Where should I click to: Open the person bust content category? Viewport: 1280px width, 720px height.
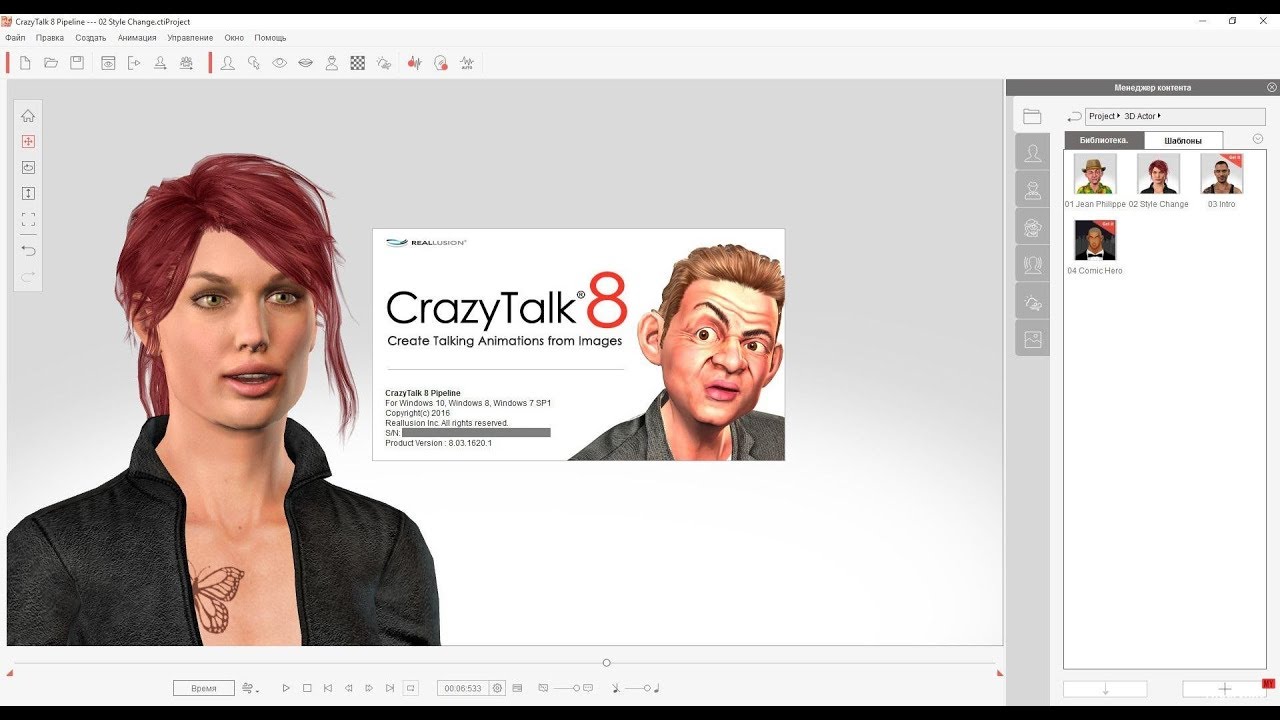tap(1032, 190)
